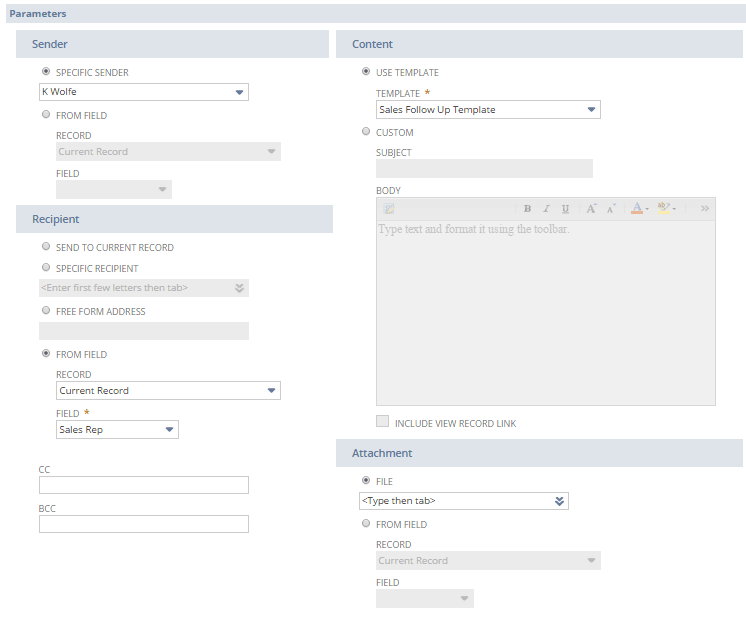Click the Italic formatting icon
The image size is (746, 619).
546,209
